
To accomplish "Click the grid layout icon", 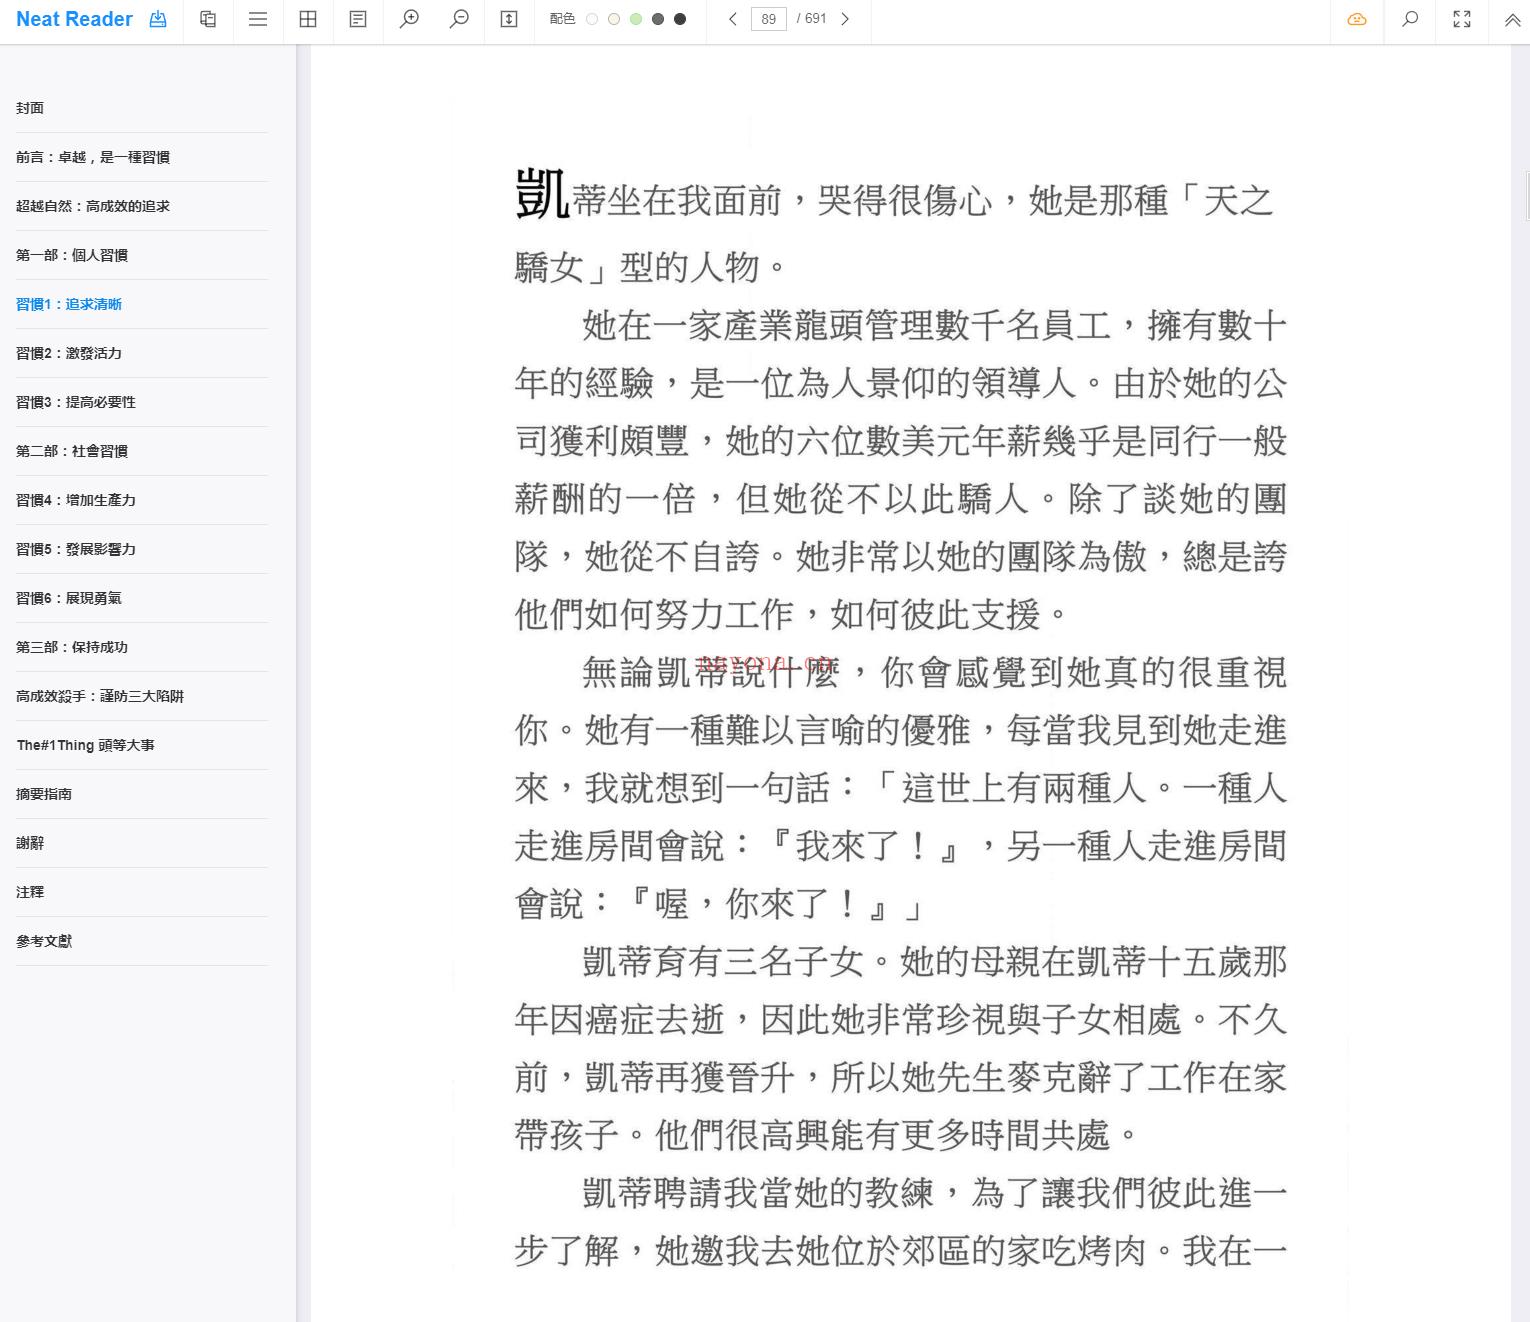I will tap(308, 19).
